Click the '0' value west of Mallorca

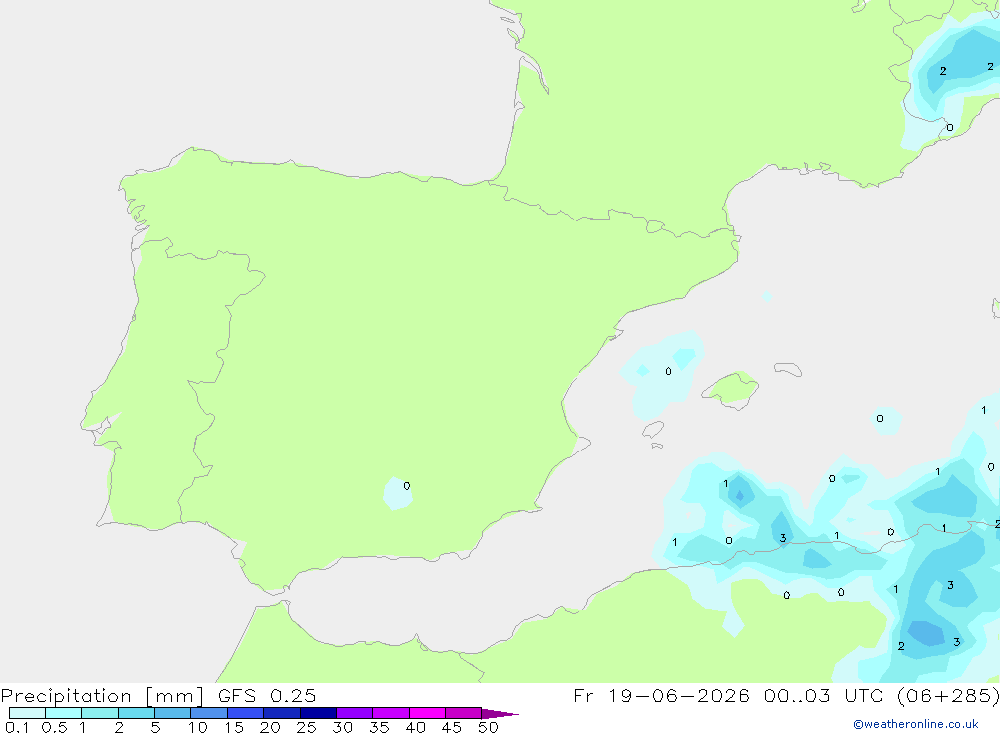coord(668,371)
